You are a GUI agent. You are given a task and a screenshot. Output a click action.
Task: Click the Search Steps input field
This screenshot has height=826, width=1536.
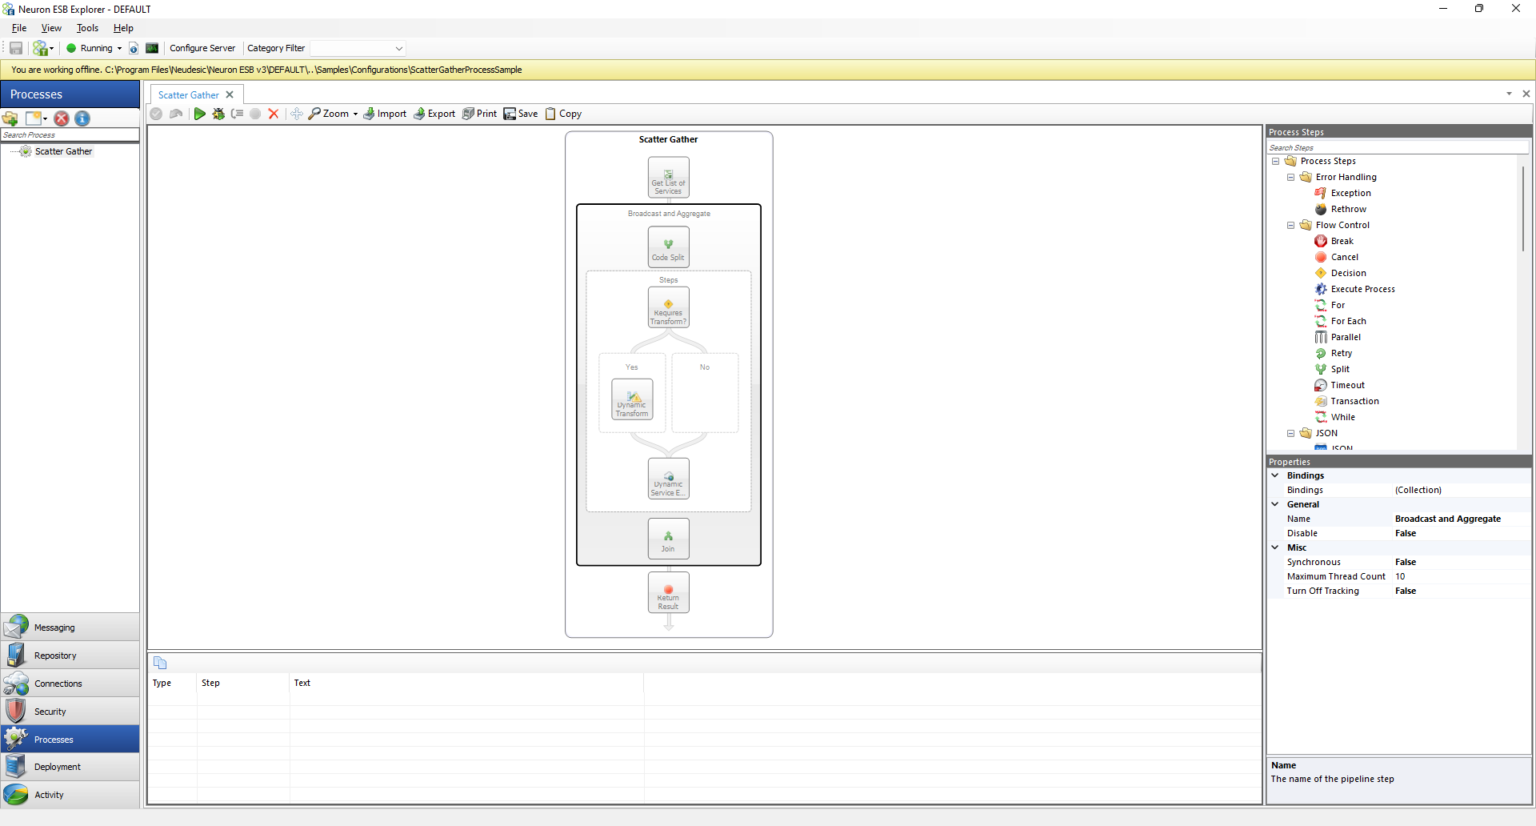point(1396,147)
